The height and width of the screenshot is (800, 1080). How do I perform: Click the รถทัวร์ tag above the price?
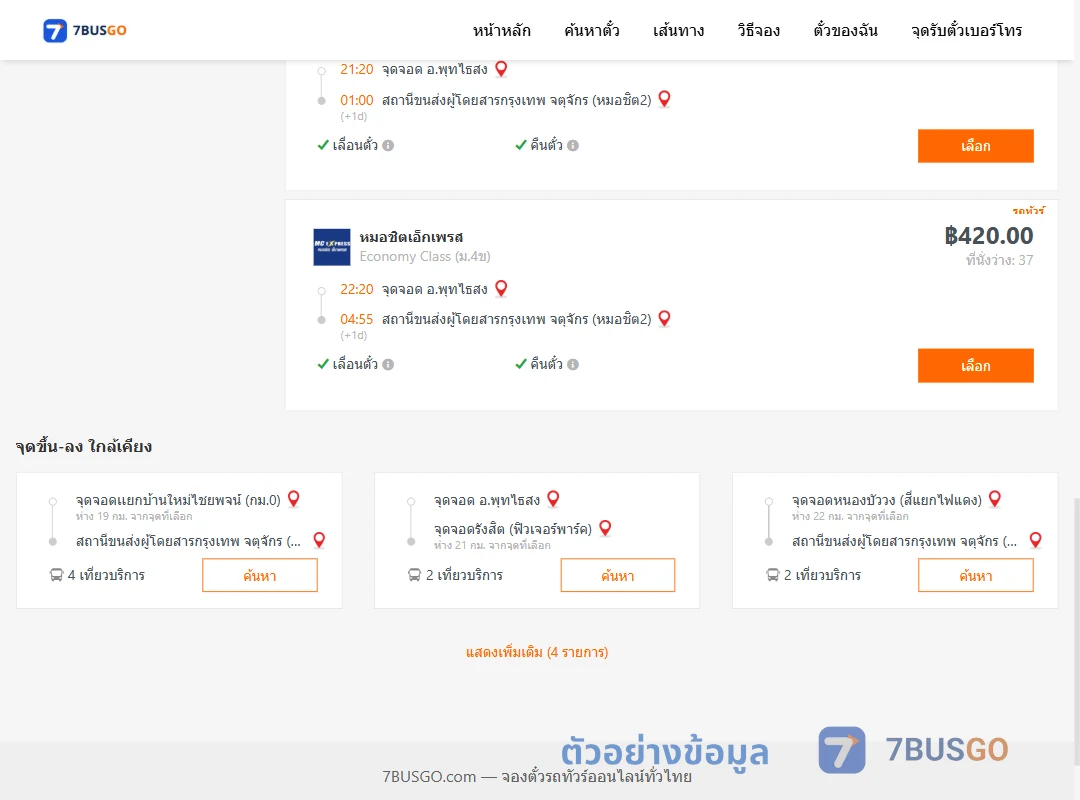1028,210
